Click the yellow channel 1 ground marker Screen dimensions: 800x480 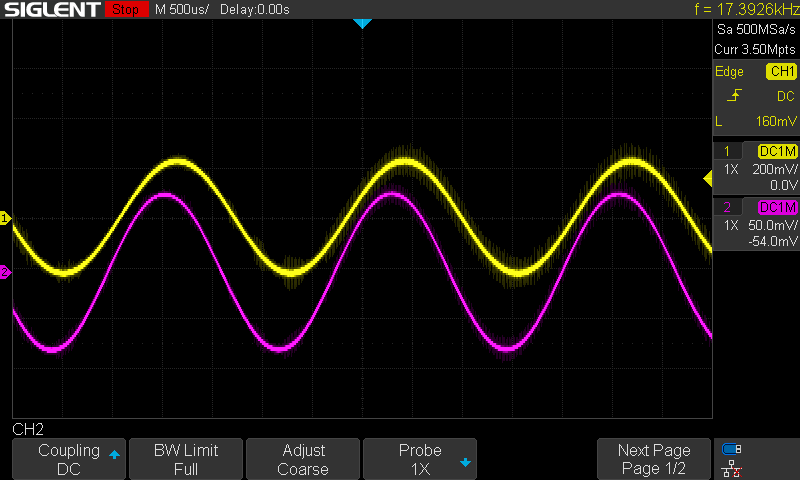[x=5, y=218]
